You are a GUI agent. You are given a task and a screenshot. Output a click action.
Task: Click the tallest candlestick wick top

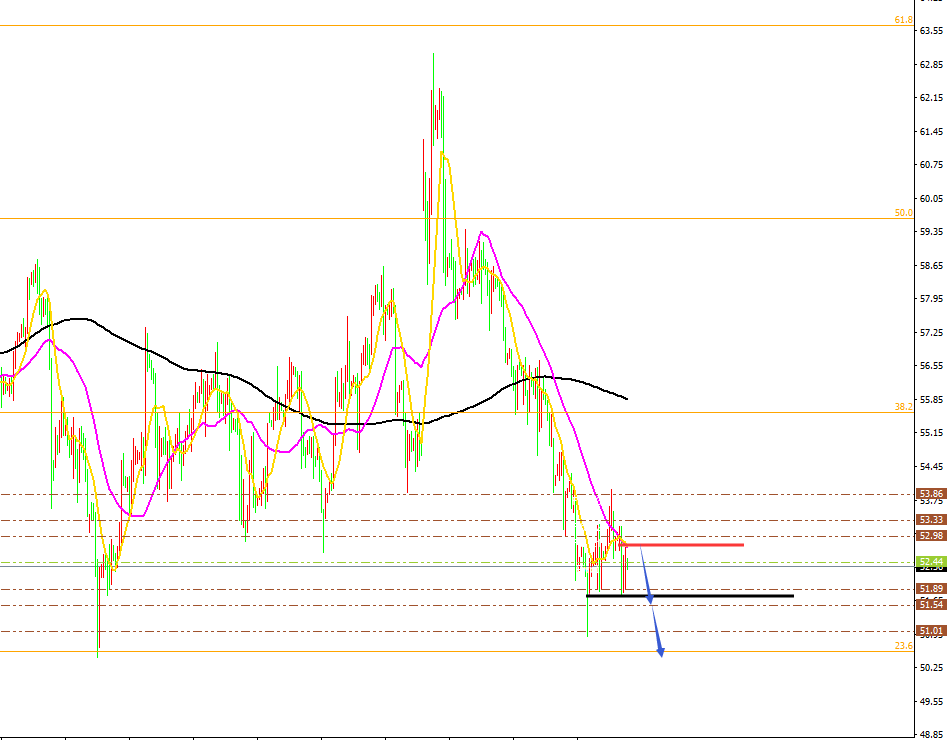433,54
